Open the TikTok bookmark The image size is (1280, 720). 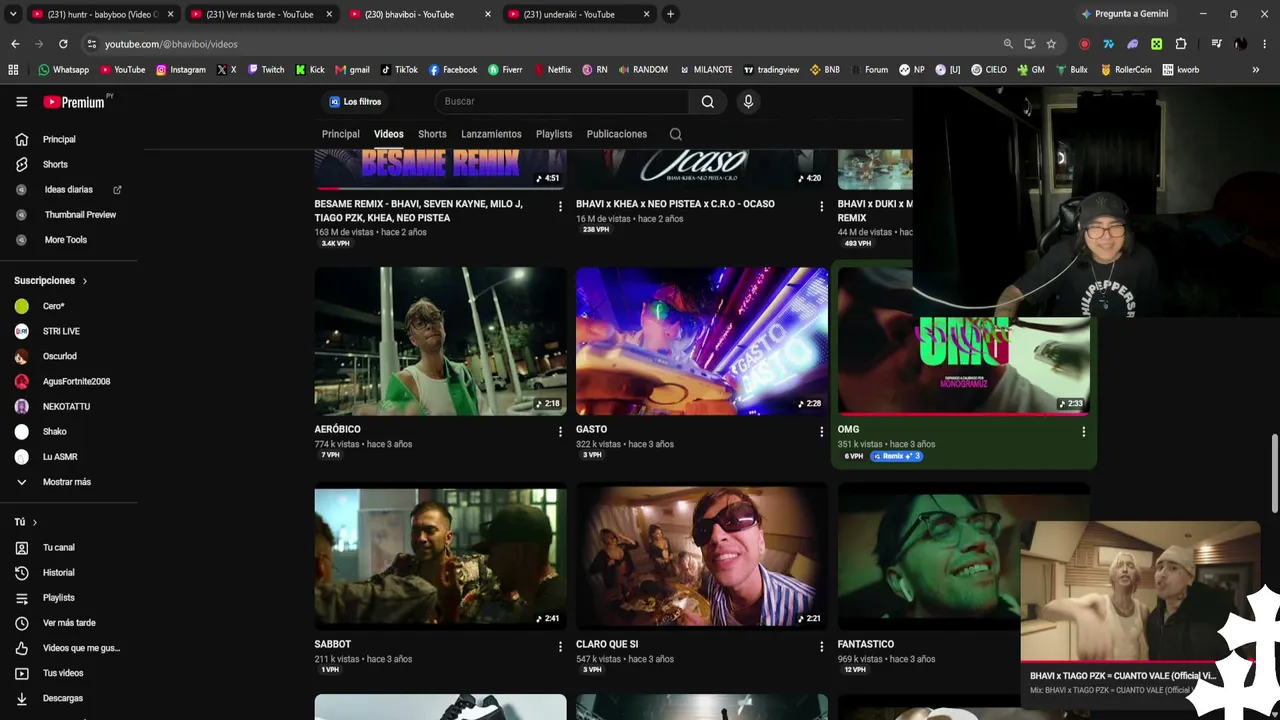pyautogui.click(x=399, y=70)
